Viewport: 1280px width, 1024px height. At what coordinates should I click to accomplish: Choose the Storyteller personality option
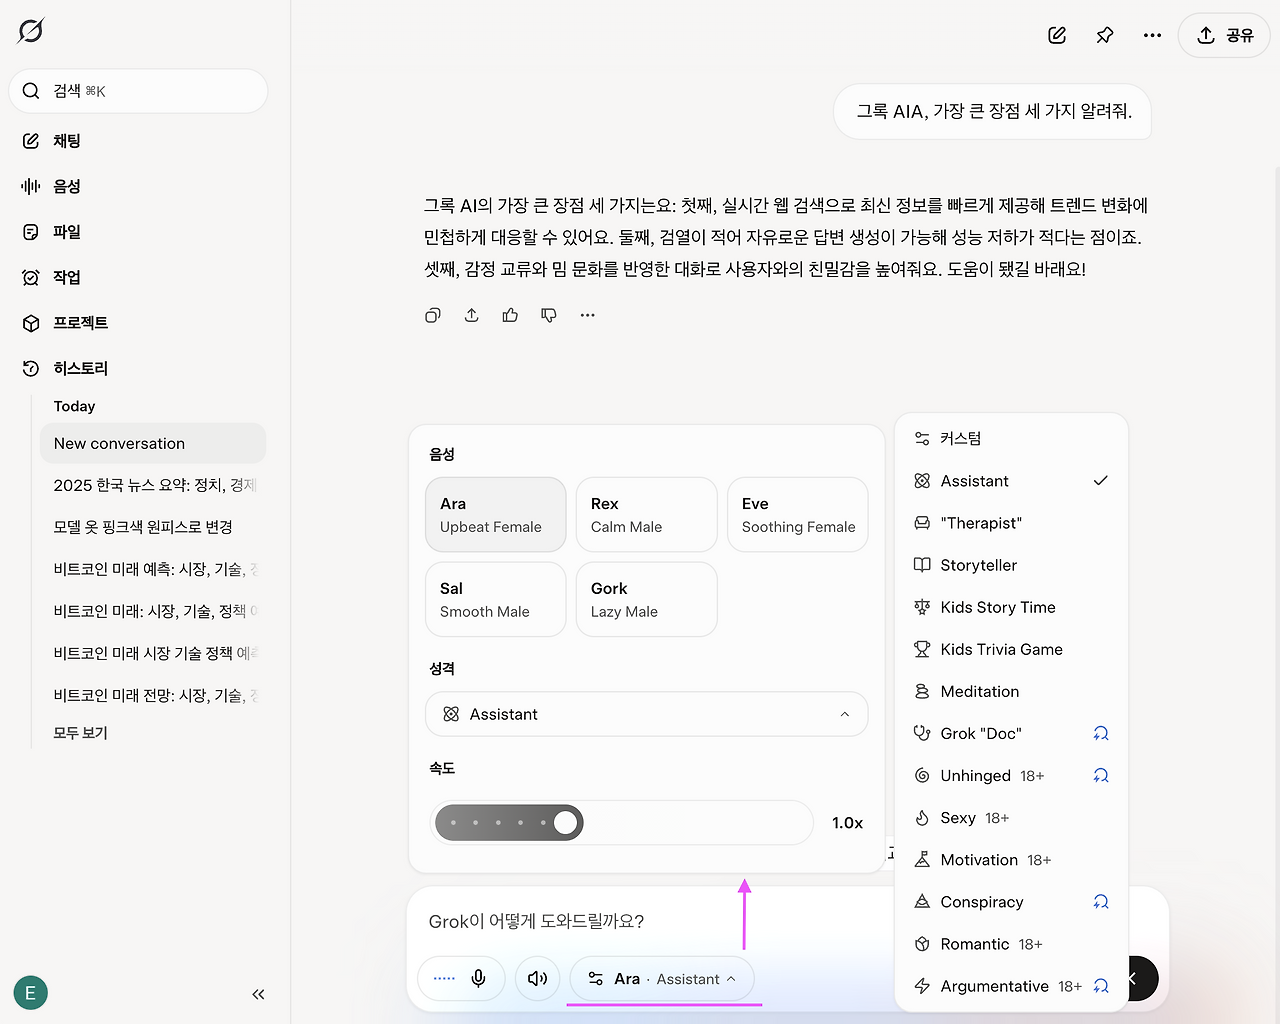pos(1012,565)
